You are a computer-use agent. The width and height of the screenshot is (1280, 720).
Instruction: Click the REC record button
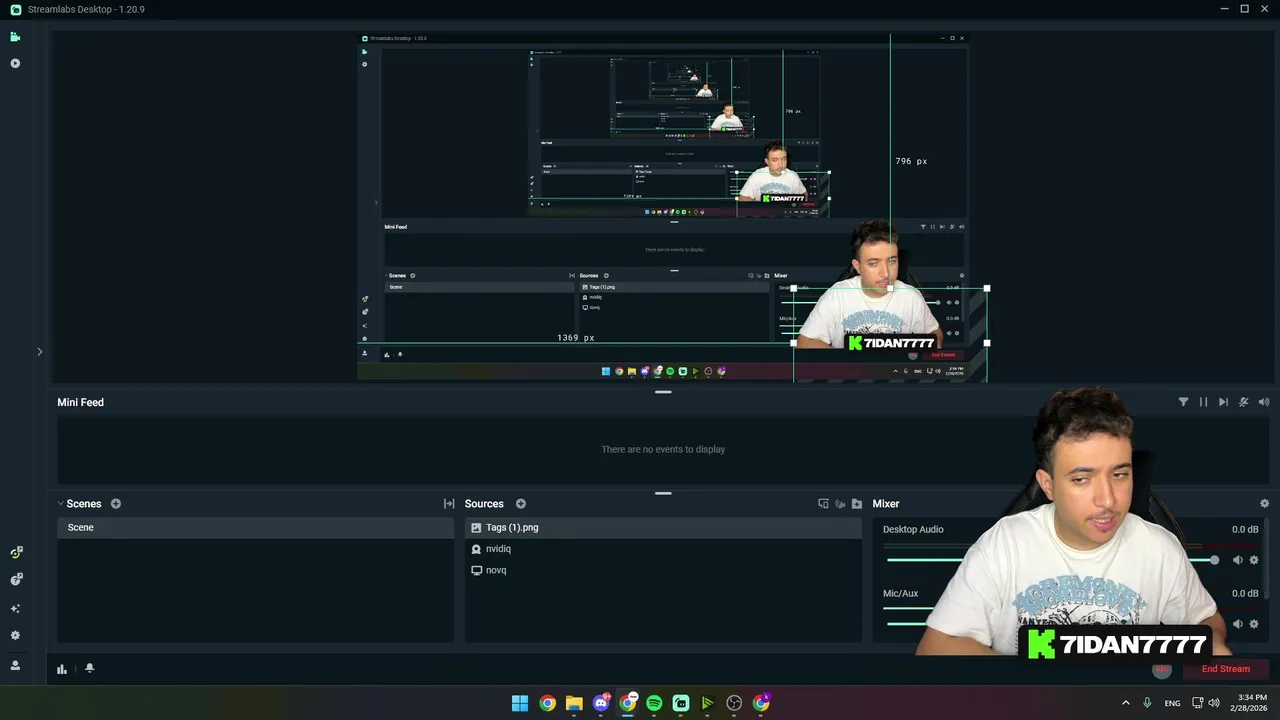pyautogui.click(x=1161, y=669)
